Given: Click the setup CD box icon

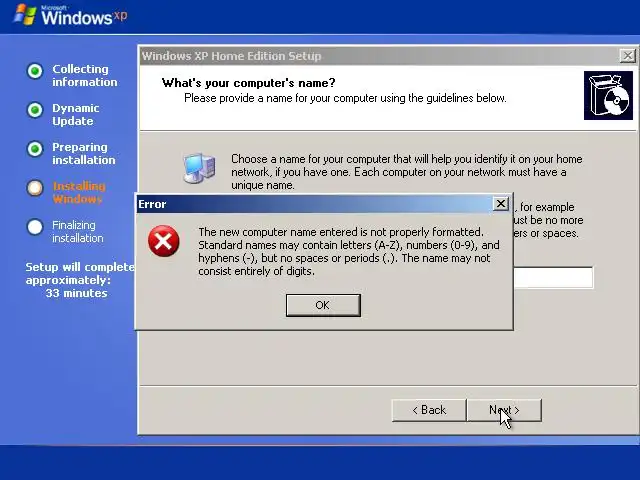Looking at the screenshot, I should point(608,96).
